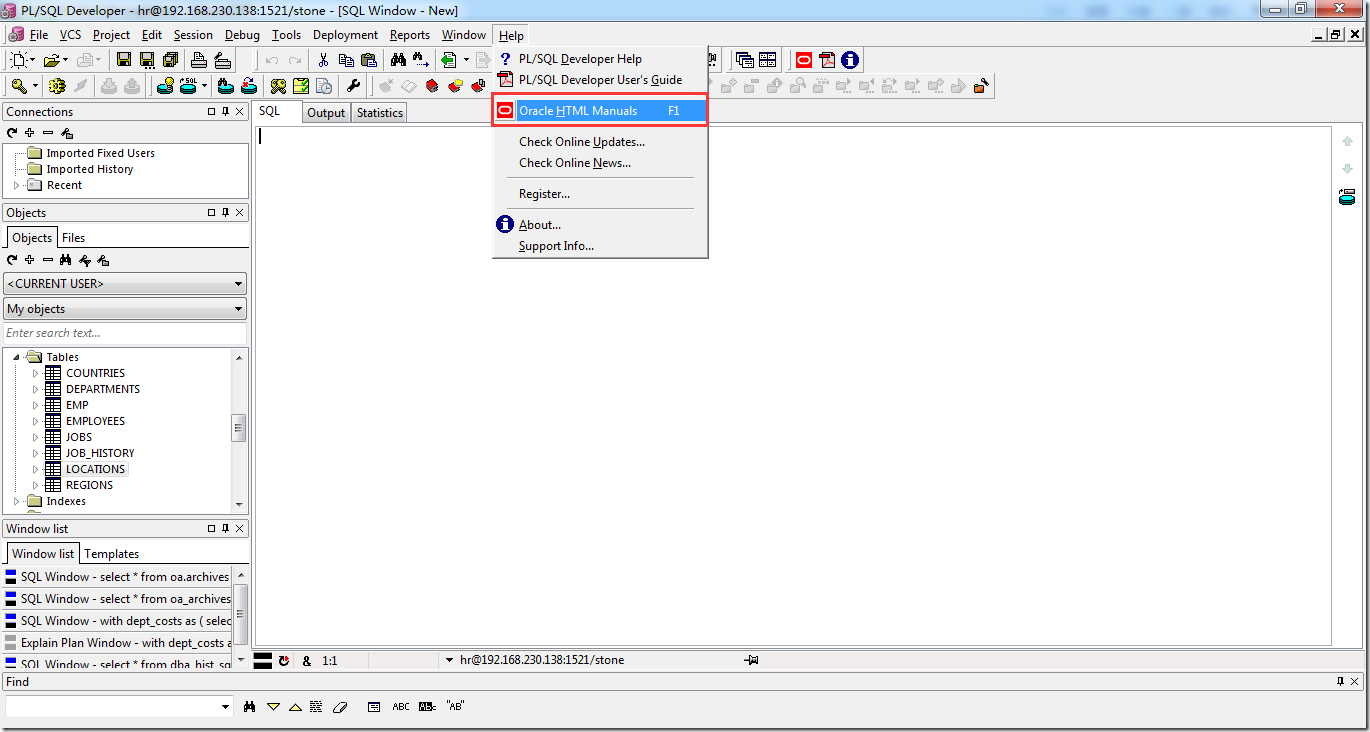The image size is (1370, 732).
Task: Click the red book Macro icon
Action: coord(432,86)
